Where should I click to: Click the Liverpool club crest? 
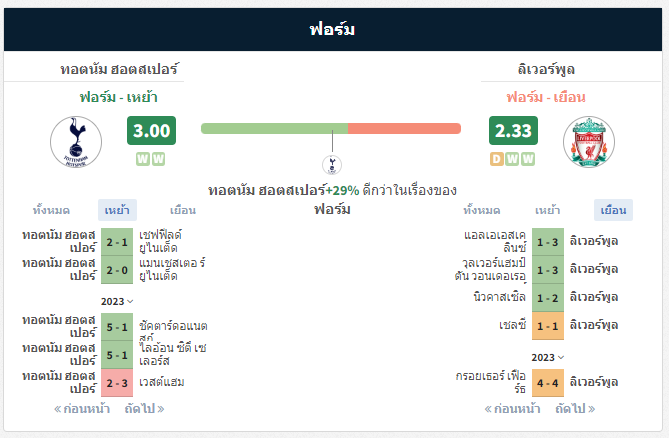click(x=589, y=142)
